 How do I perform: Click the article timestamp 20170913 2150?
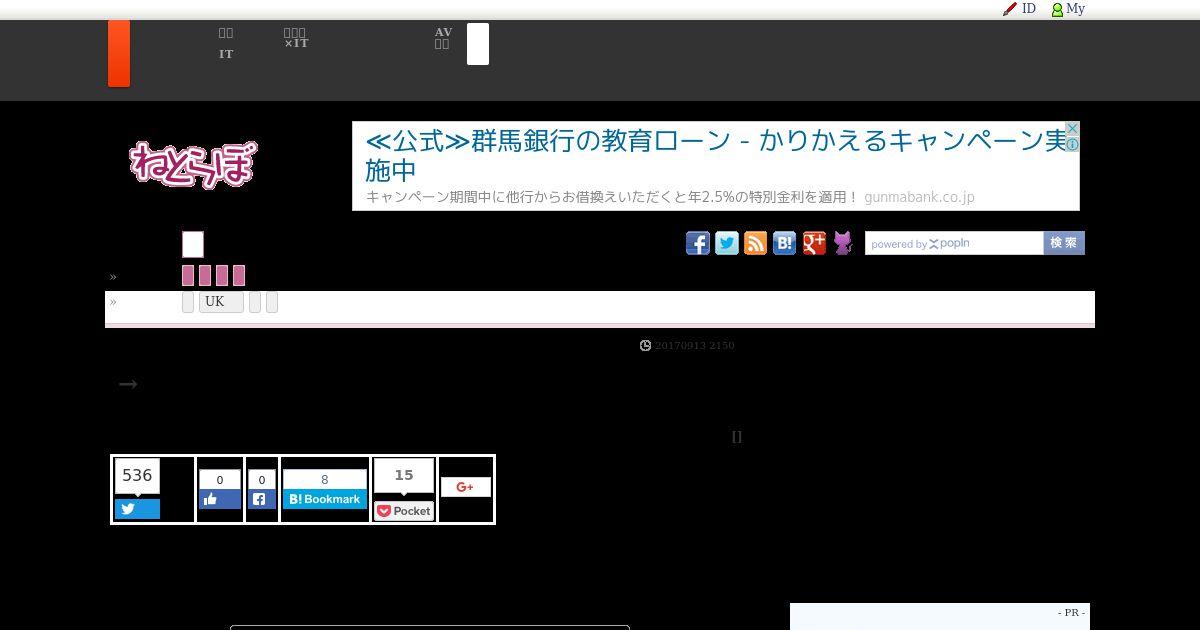pyautogui.click(x=695, y=345)
